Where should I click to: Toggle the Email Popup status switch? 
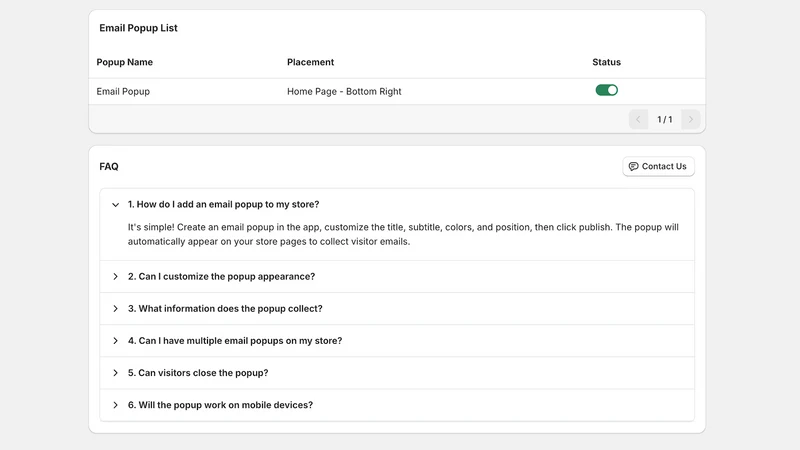click(606, 90)
